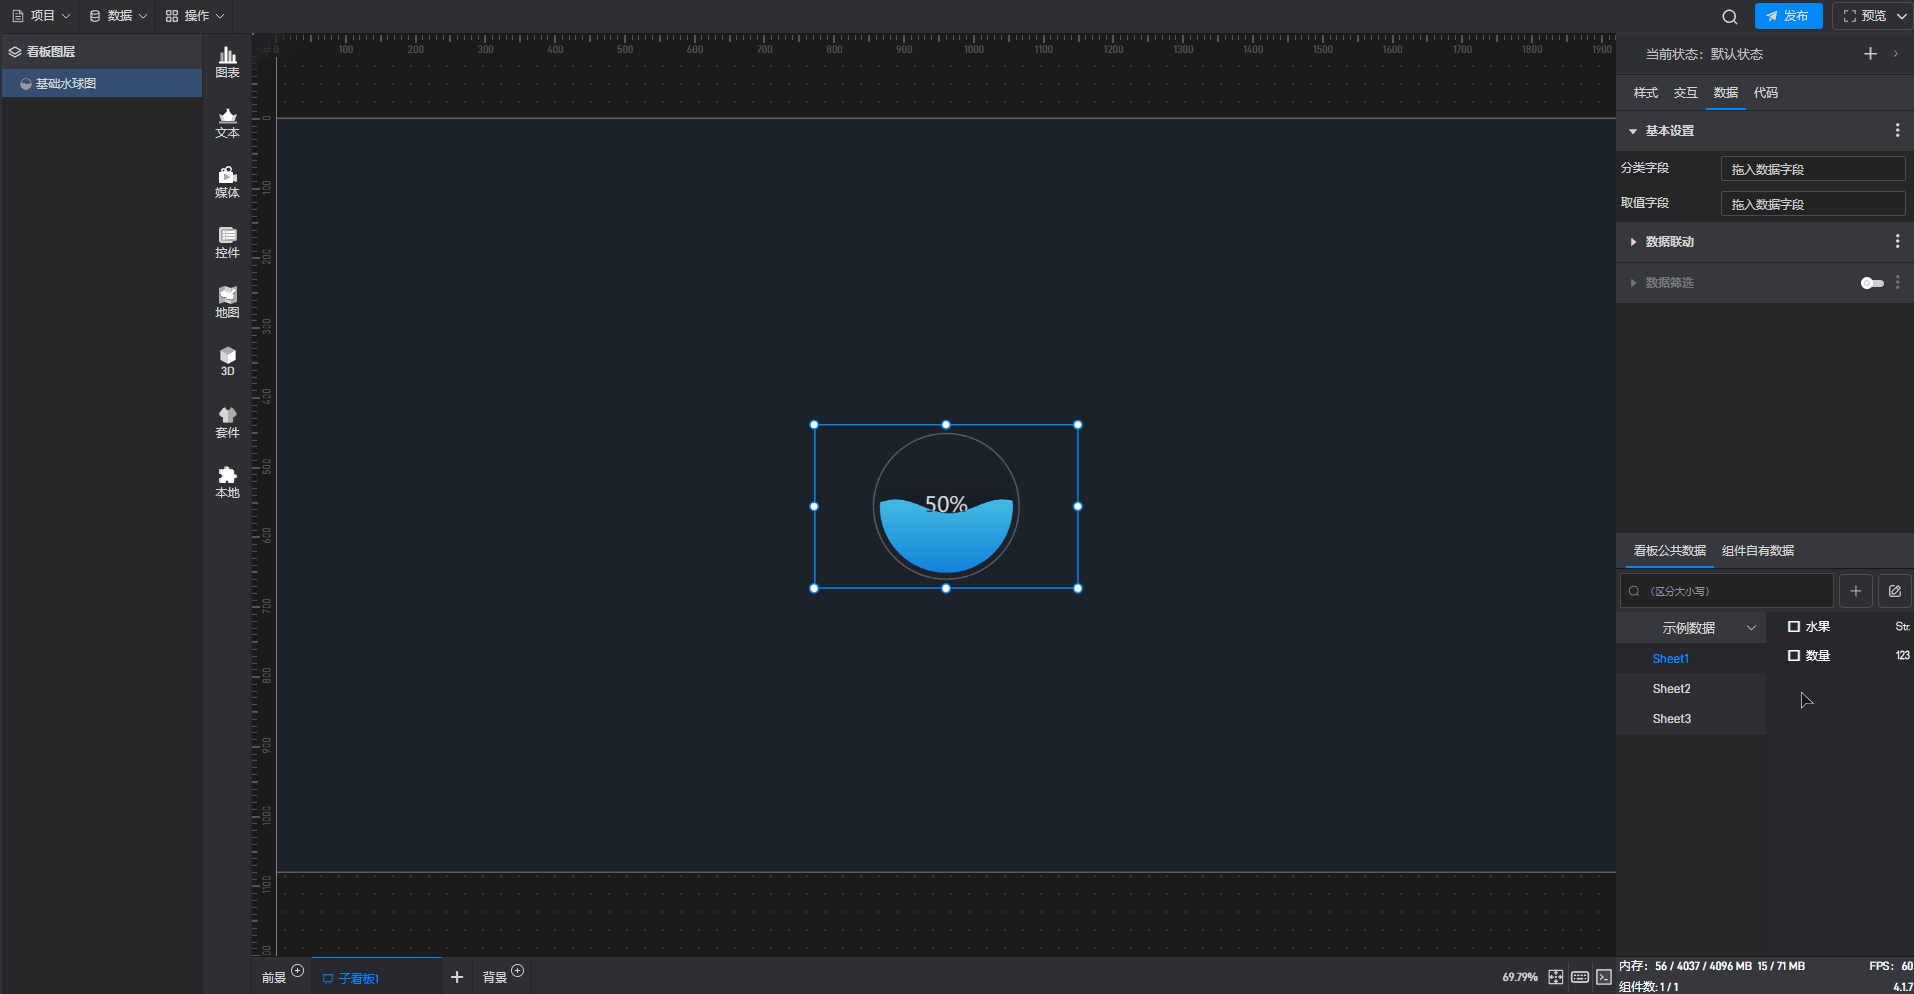The width and height of the screenshot is (1914, 994).
Task: Select Sheet2 in the data list
Action: 1671,689
